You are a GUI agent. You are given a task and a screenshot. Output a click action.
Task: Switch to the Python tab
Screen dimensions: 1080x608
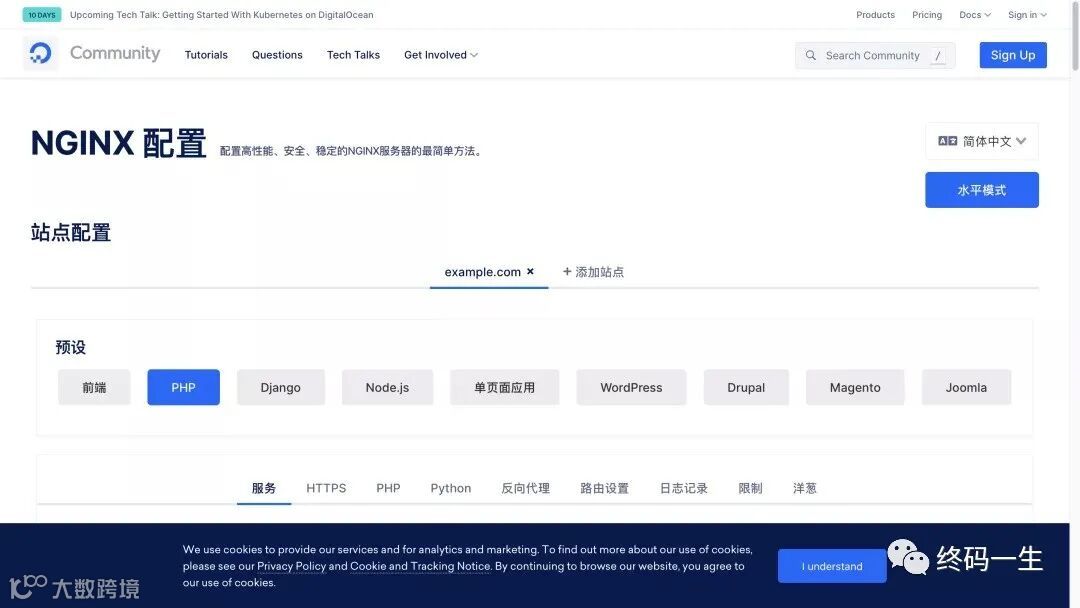pyautogui.click(x=450, y=488)
